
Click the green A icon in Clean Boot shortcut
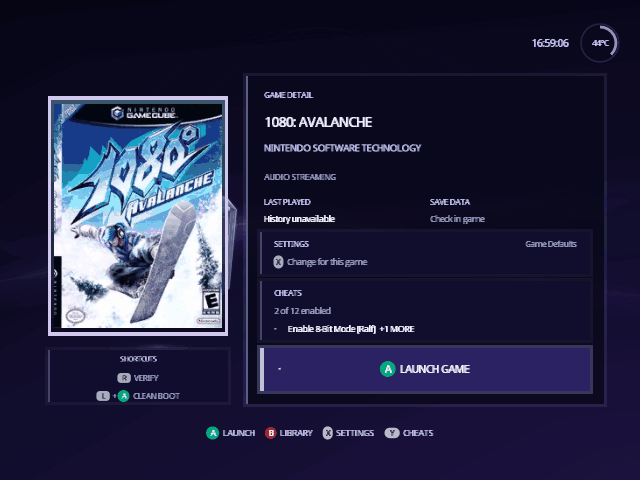(124, 396)
